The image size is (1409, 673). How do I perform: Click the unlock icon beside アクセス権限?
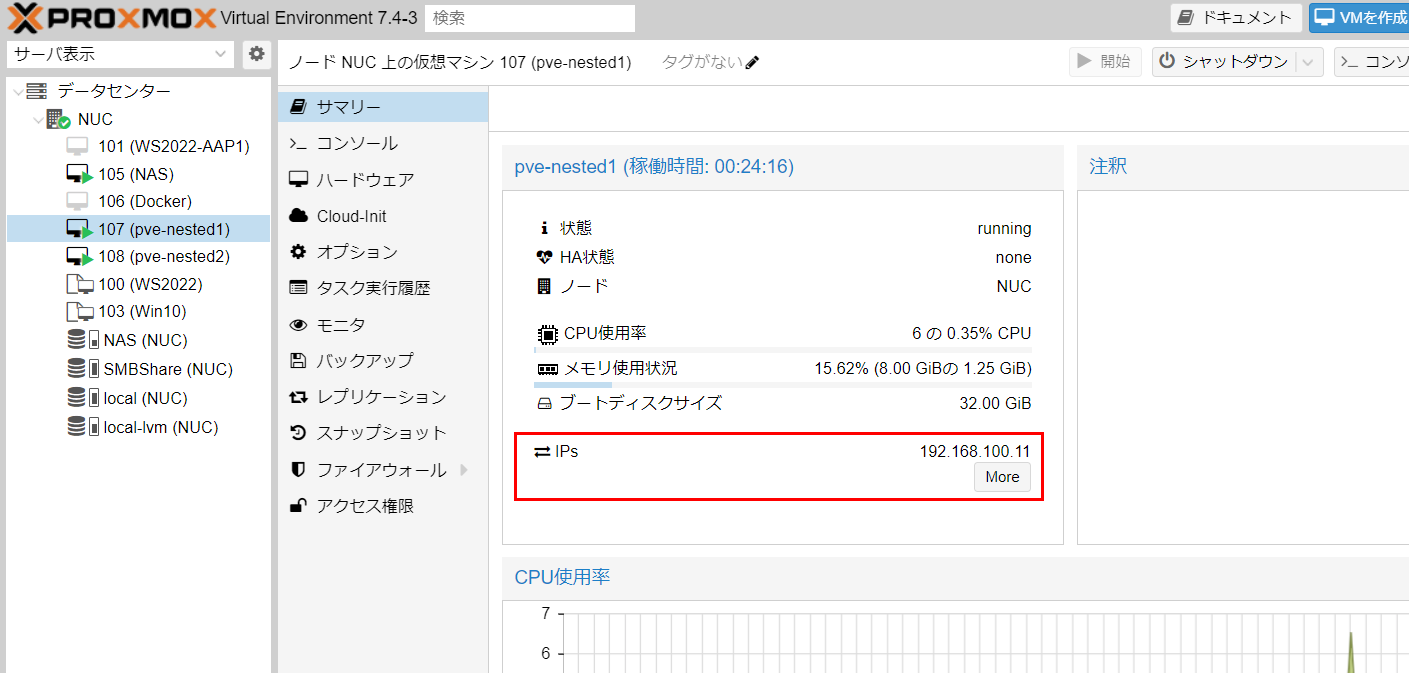[x=298, y=506]
